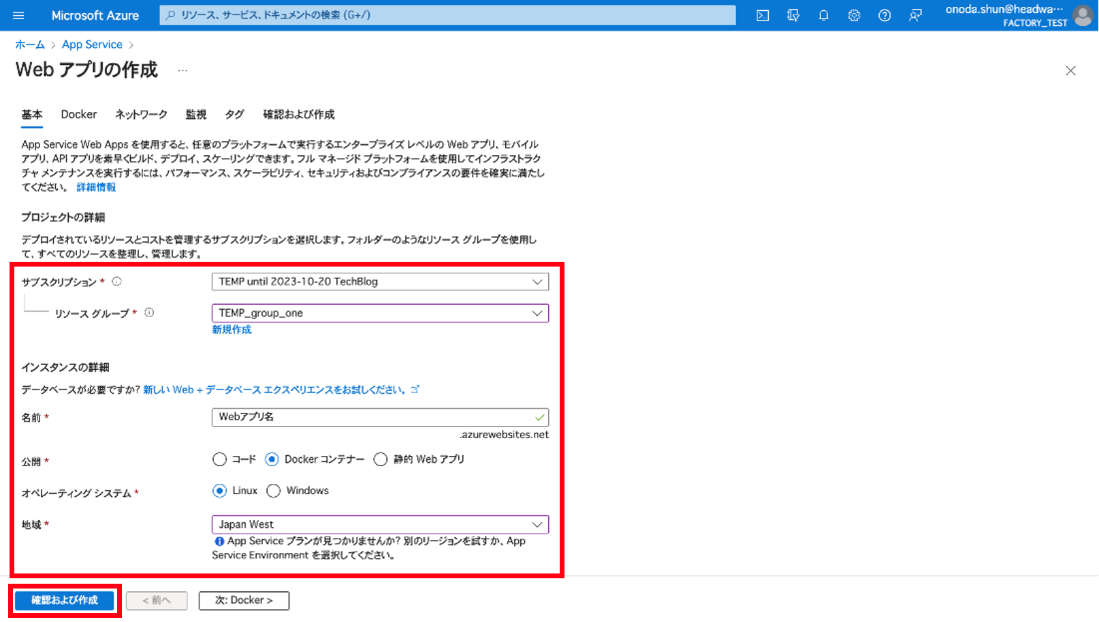Open the account avatar menu
The height and width of the screenshot is (622, 1099).
point(1082,15)
